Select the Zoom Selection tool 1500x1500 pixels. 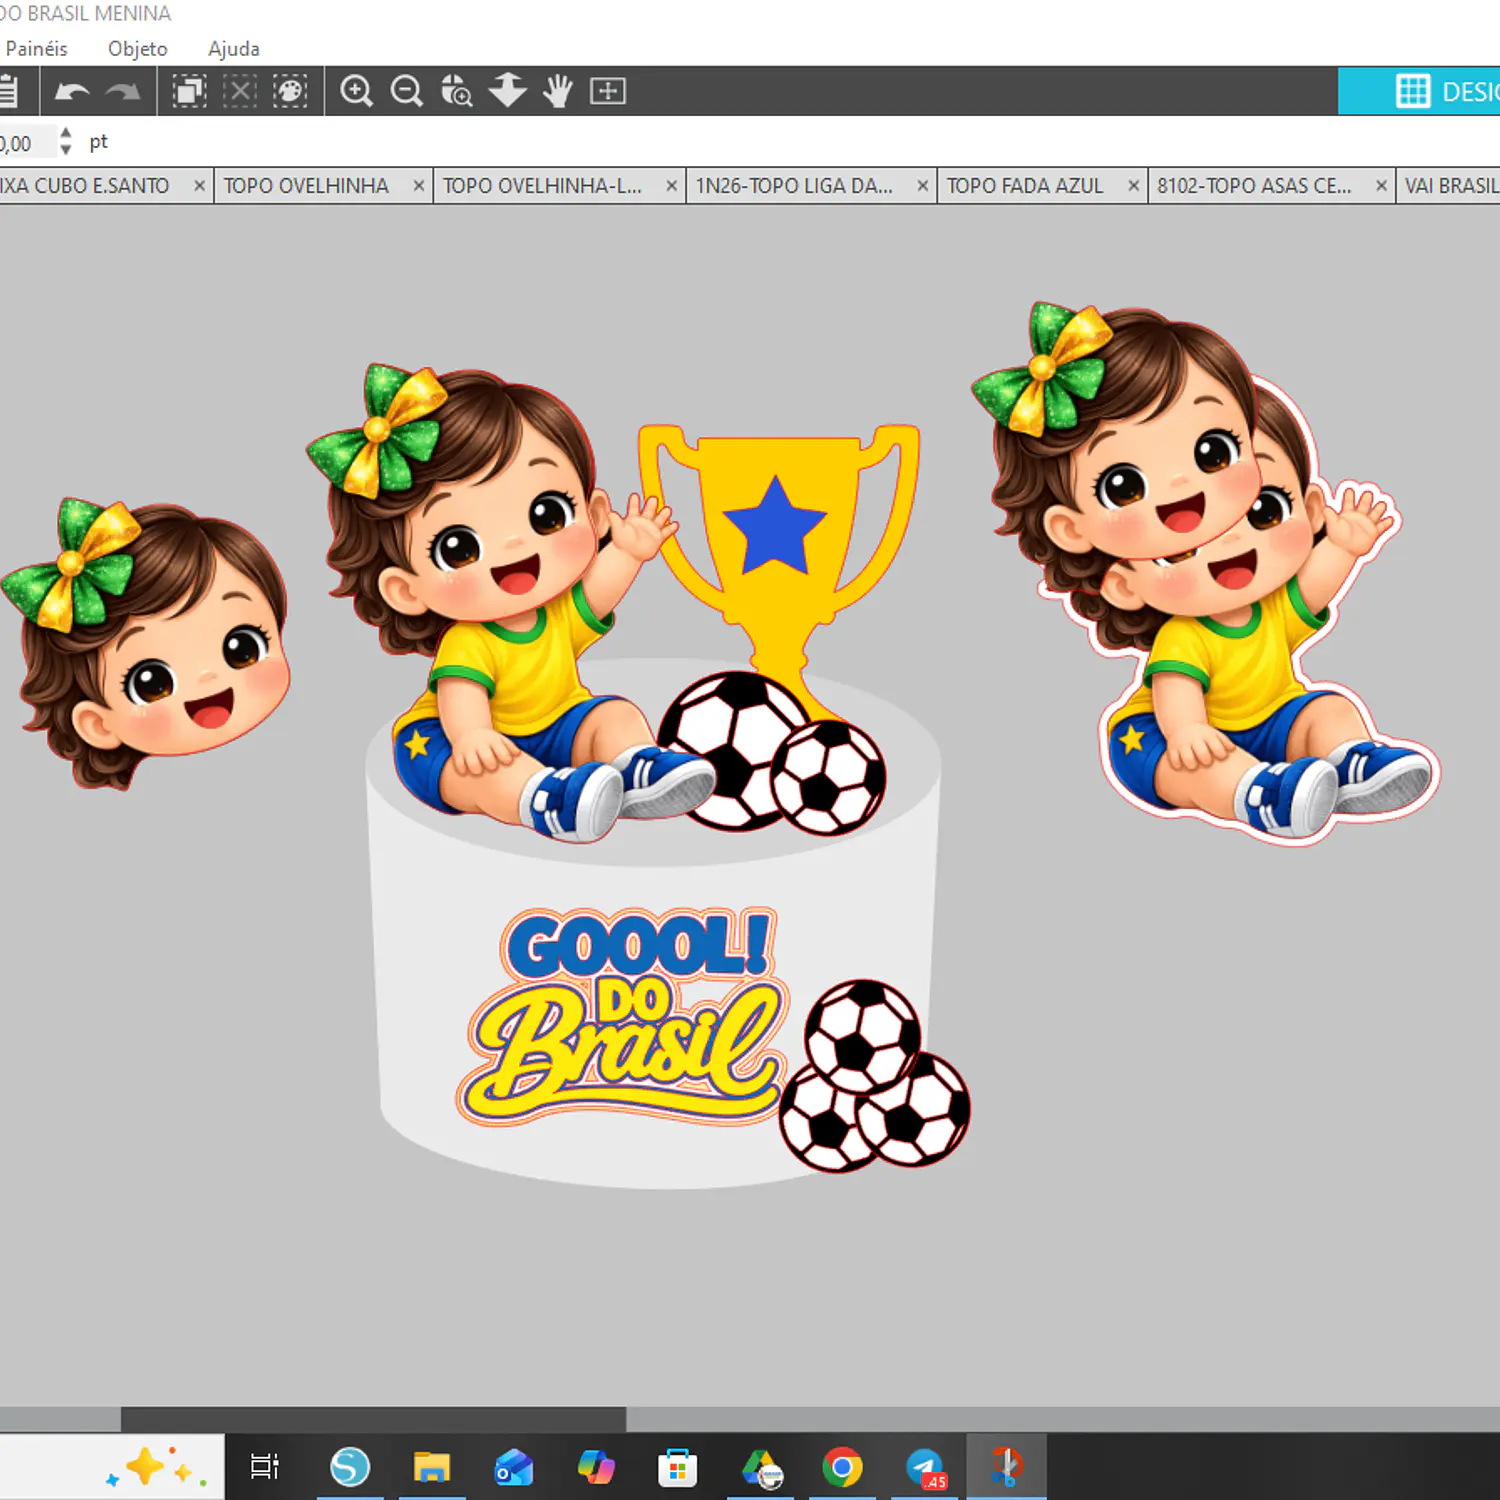[457, 91]
